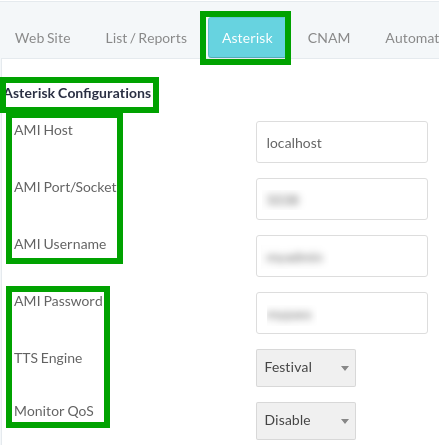Click the Asterisk Configurations heading
This screenshot has width=439, height=445.
[x=78, y=93]
